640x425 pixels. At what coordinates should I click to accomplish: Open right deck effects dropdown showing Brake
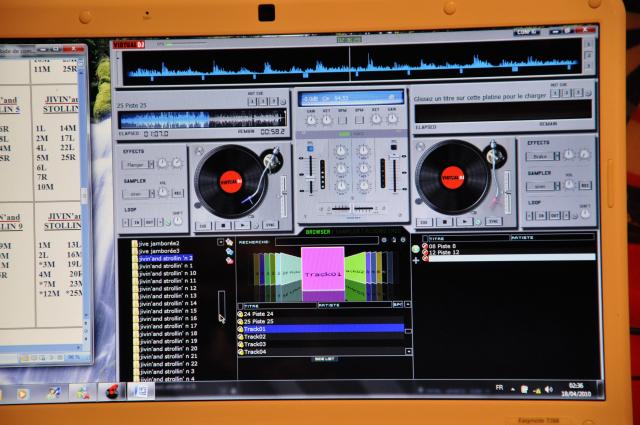pos(542,156)
